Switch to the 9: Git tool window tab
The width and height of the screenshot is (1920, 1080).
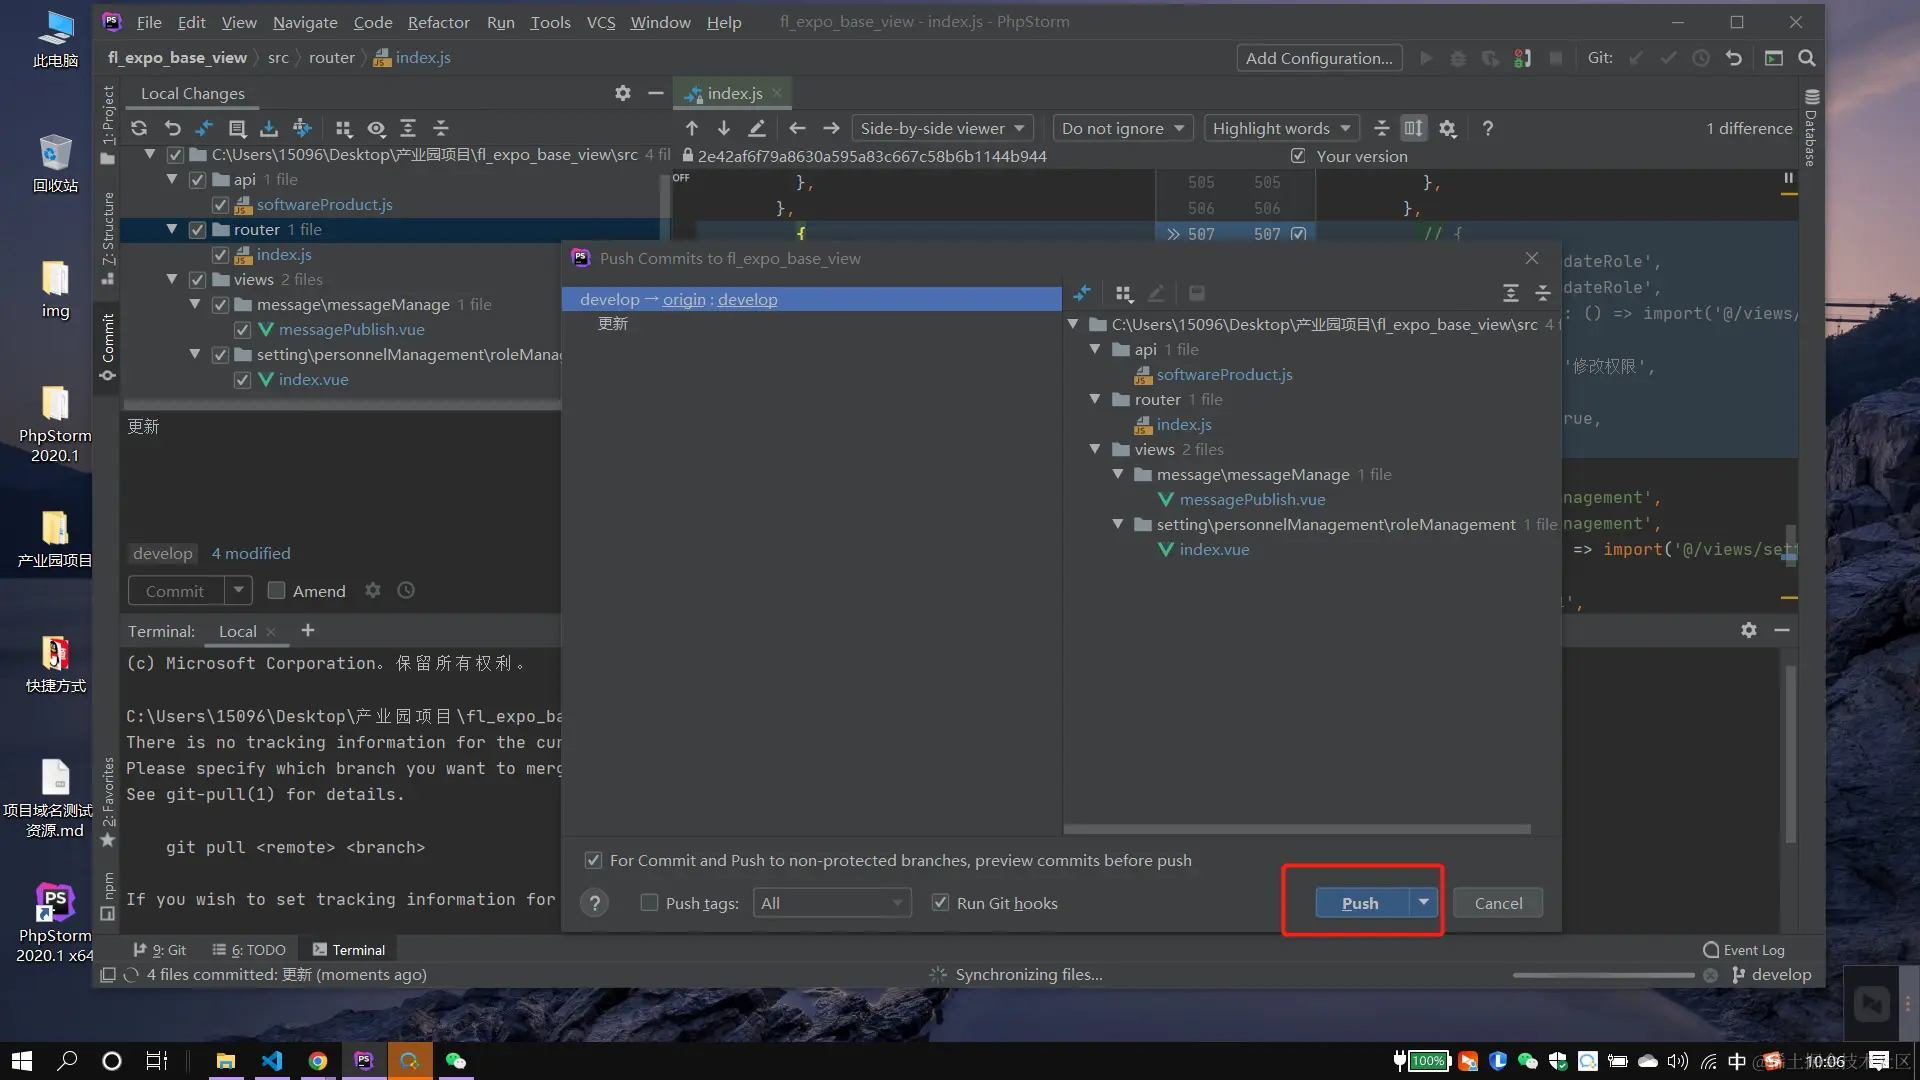160,950
